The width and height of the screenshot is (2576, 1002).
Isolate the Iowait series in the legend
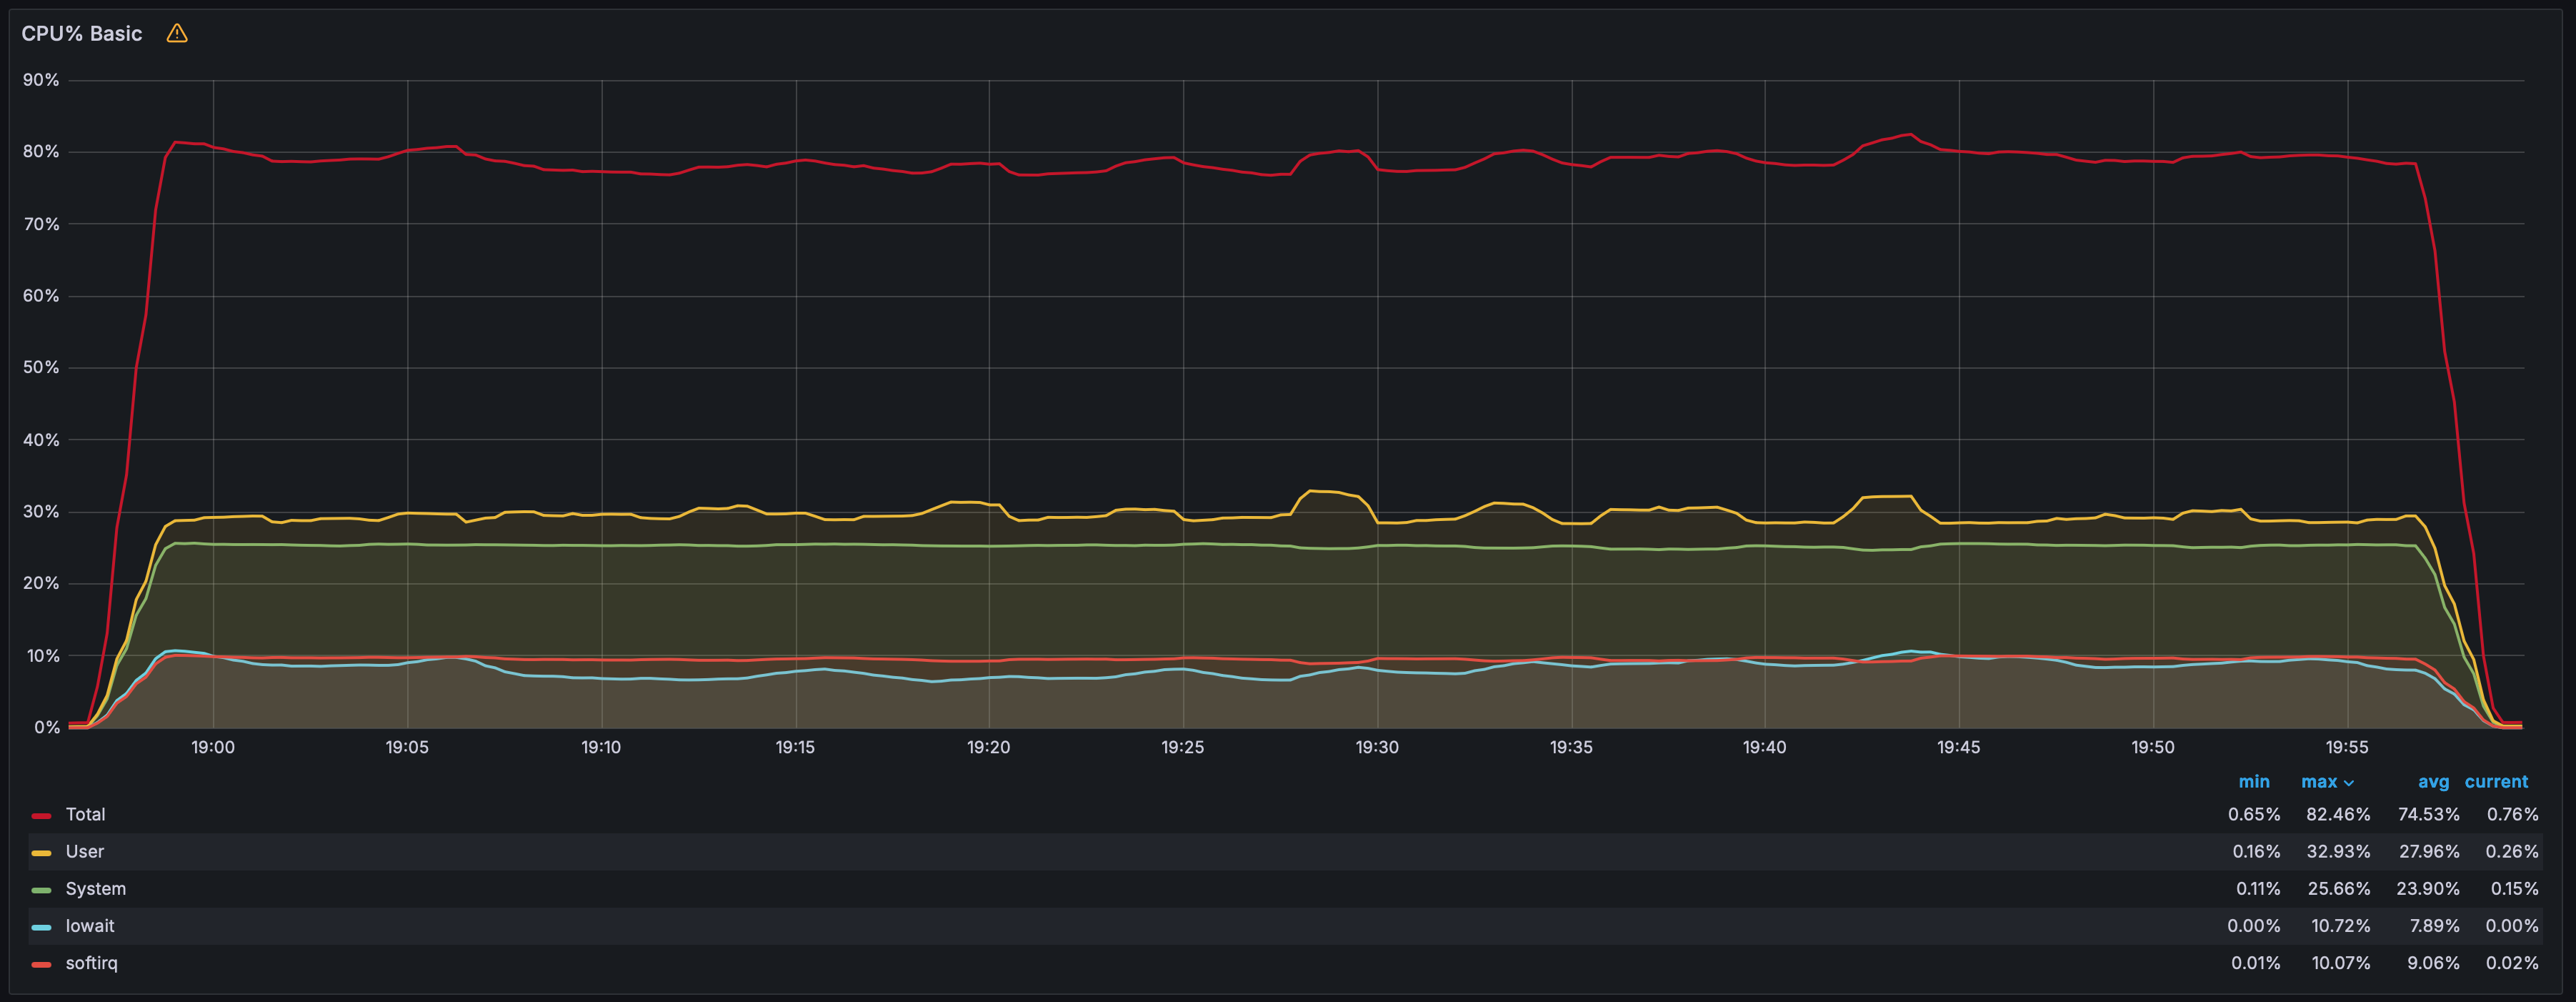coord(90,925)
